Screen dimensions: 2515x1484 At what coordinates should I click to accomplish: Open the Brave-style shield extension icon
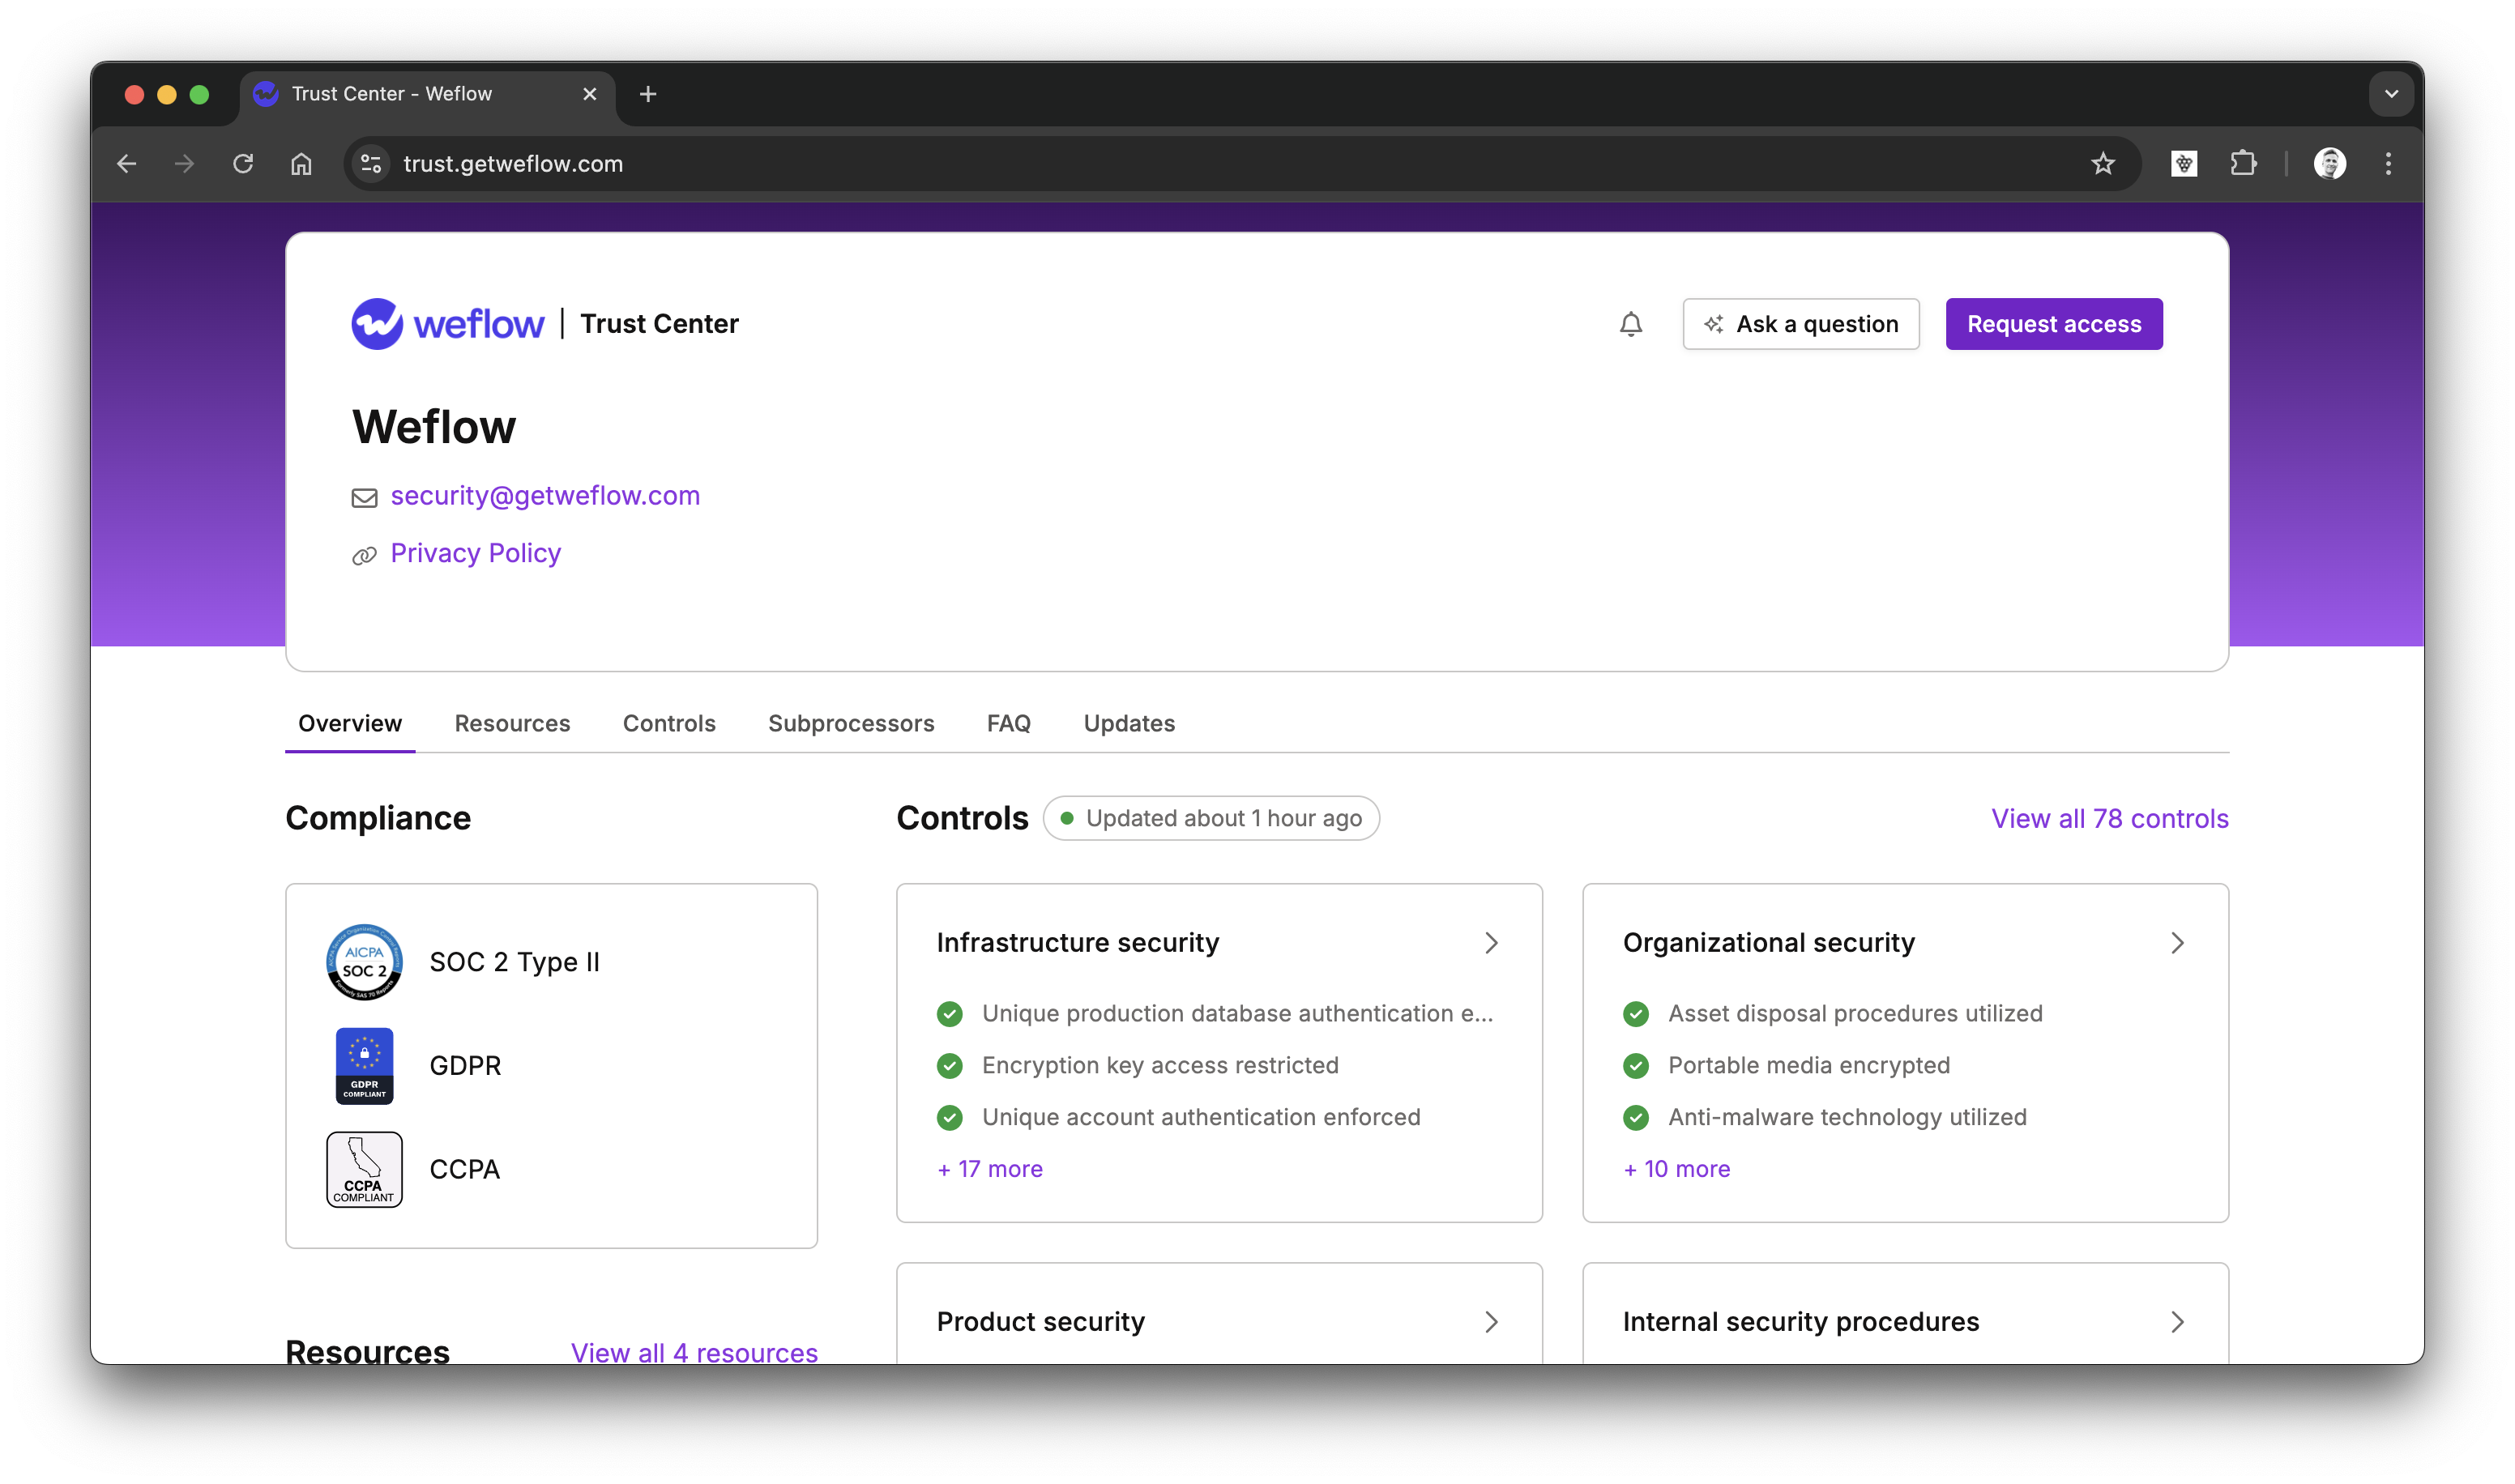click(x=2184, y=163)
